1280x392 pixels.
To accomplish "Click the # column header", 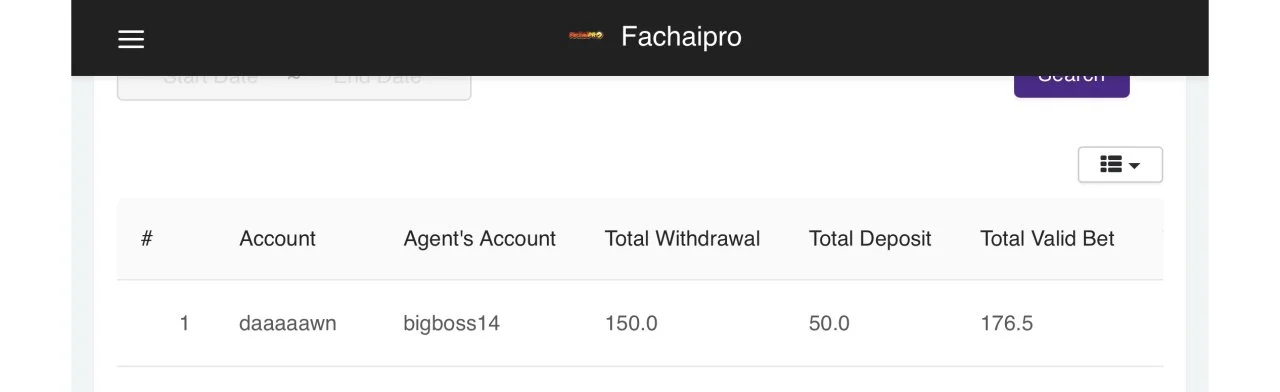I will [x=147, y=239].
